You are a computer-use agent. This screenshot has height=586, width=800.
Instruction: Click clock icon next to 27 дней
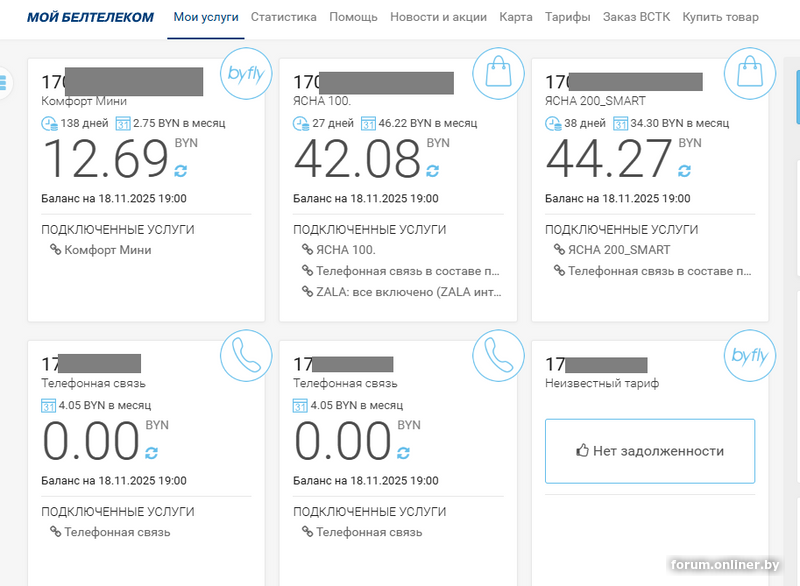pyautogui.click(x=301, y=123)
